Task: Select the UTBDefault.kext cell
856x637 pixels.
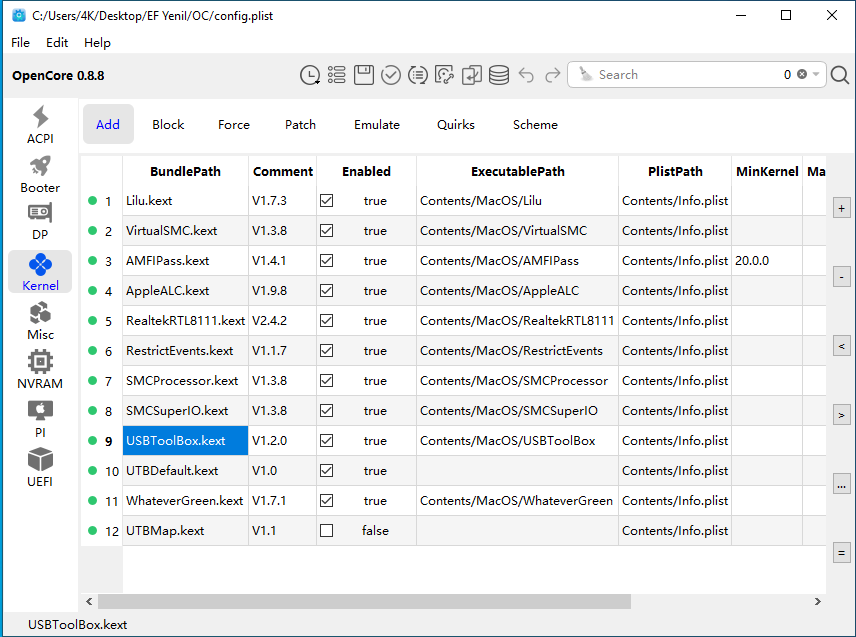Action: click(x=185, y=471)
